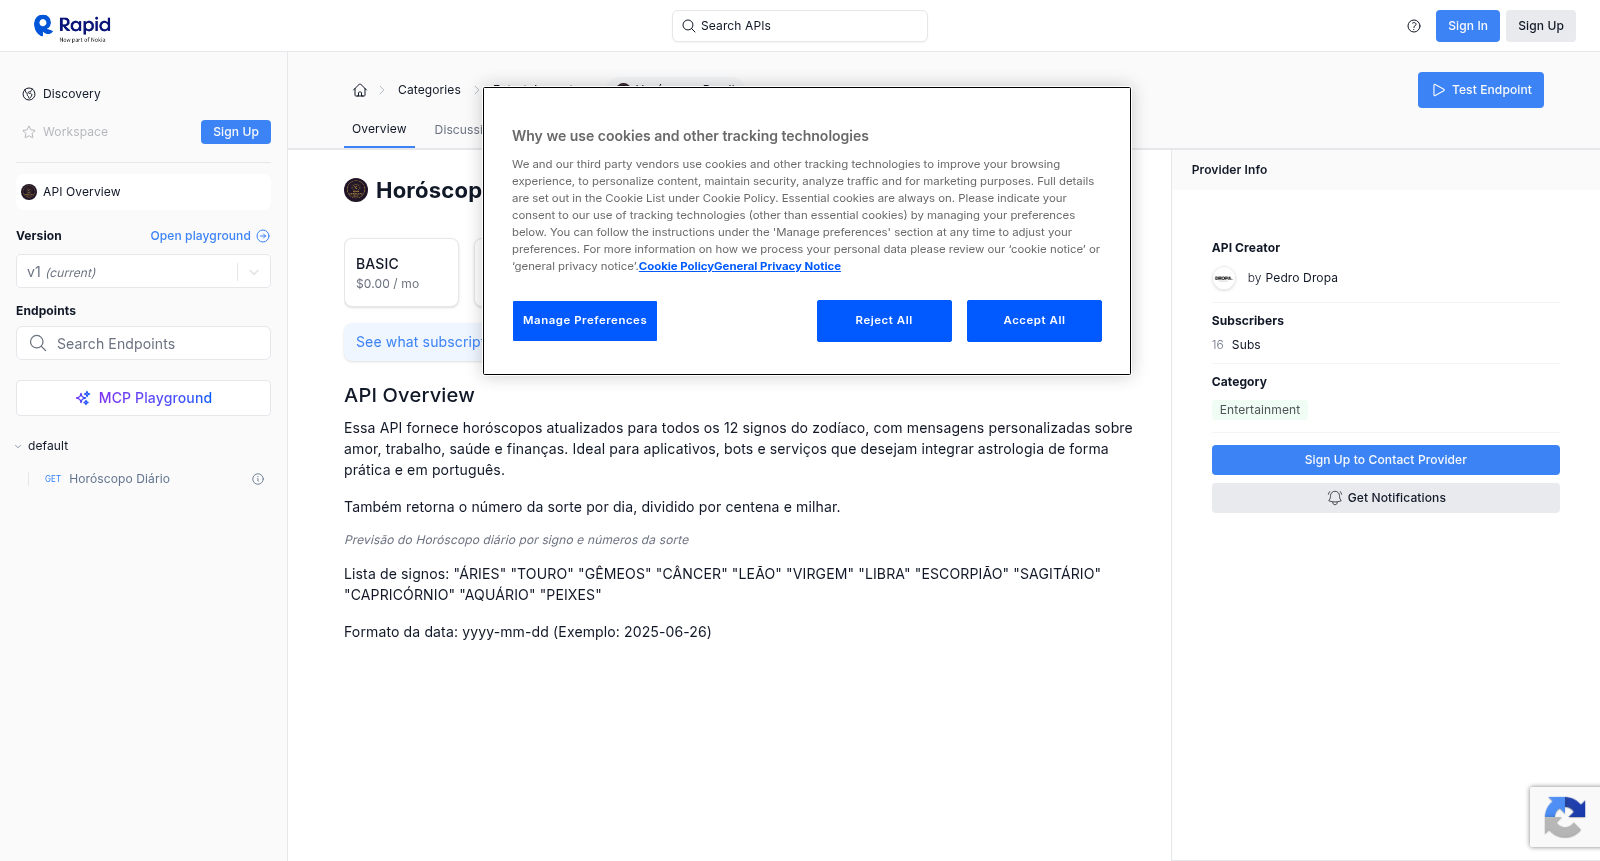Click the Sign Up button in header
Screen dimensions: 1600x861
click(x=1541, y=26)
